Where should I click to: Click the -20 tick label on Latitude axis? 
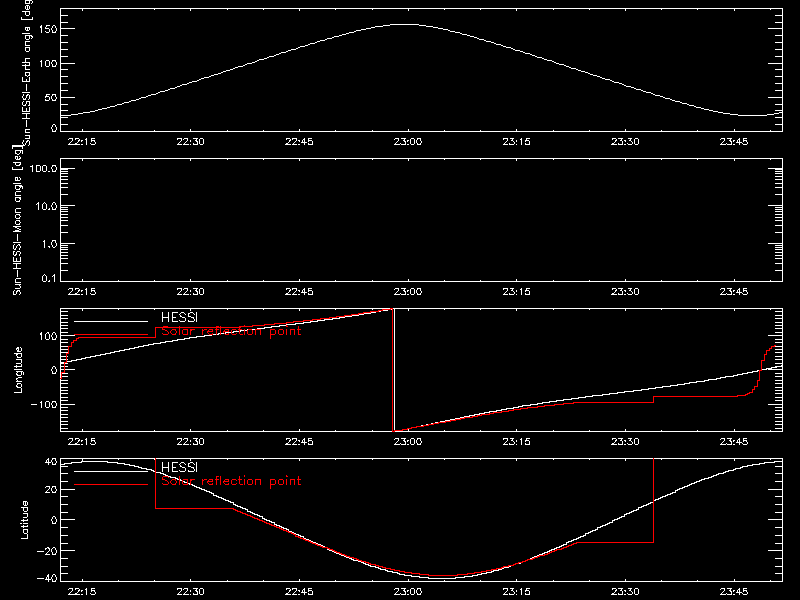coord(47,551)
